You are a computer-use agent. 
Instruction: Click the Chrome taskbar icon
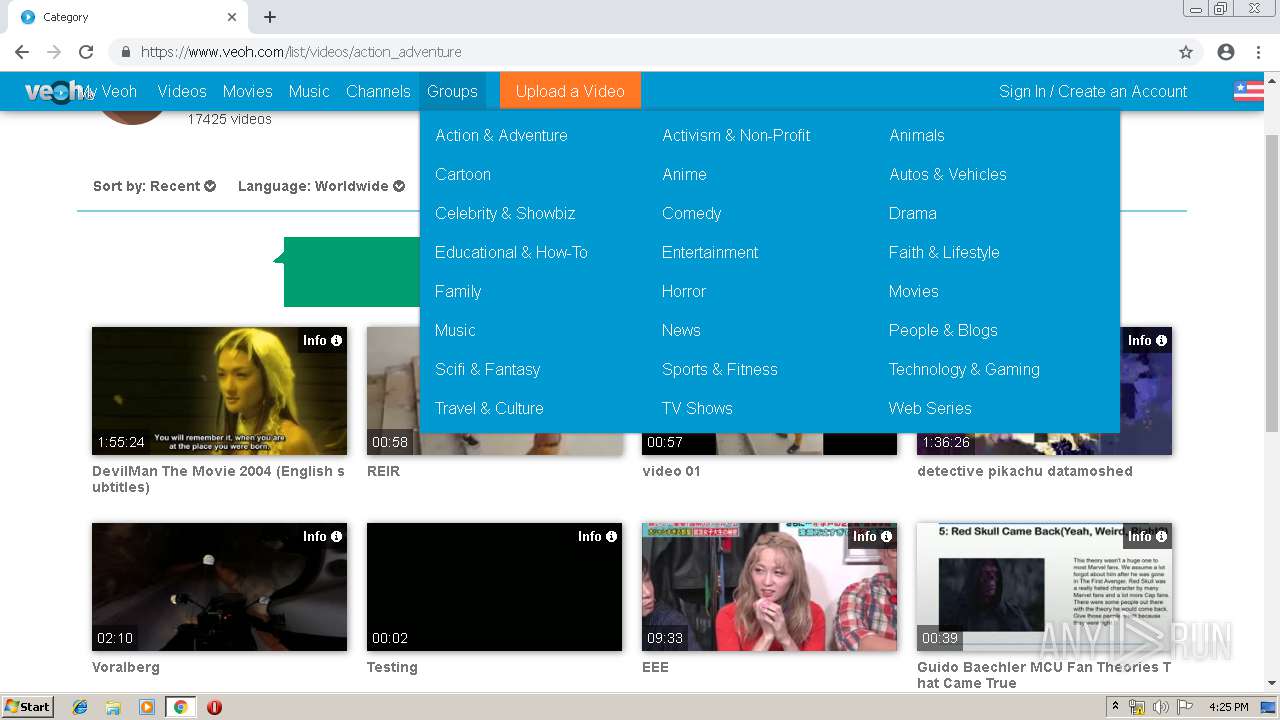180,707
